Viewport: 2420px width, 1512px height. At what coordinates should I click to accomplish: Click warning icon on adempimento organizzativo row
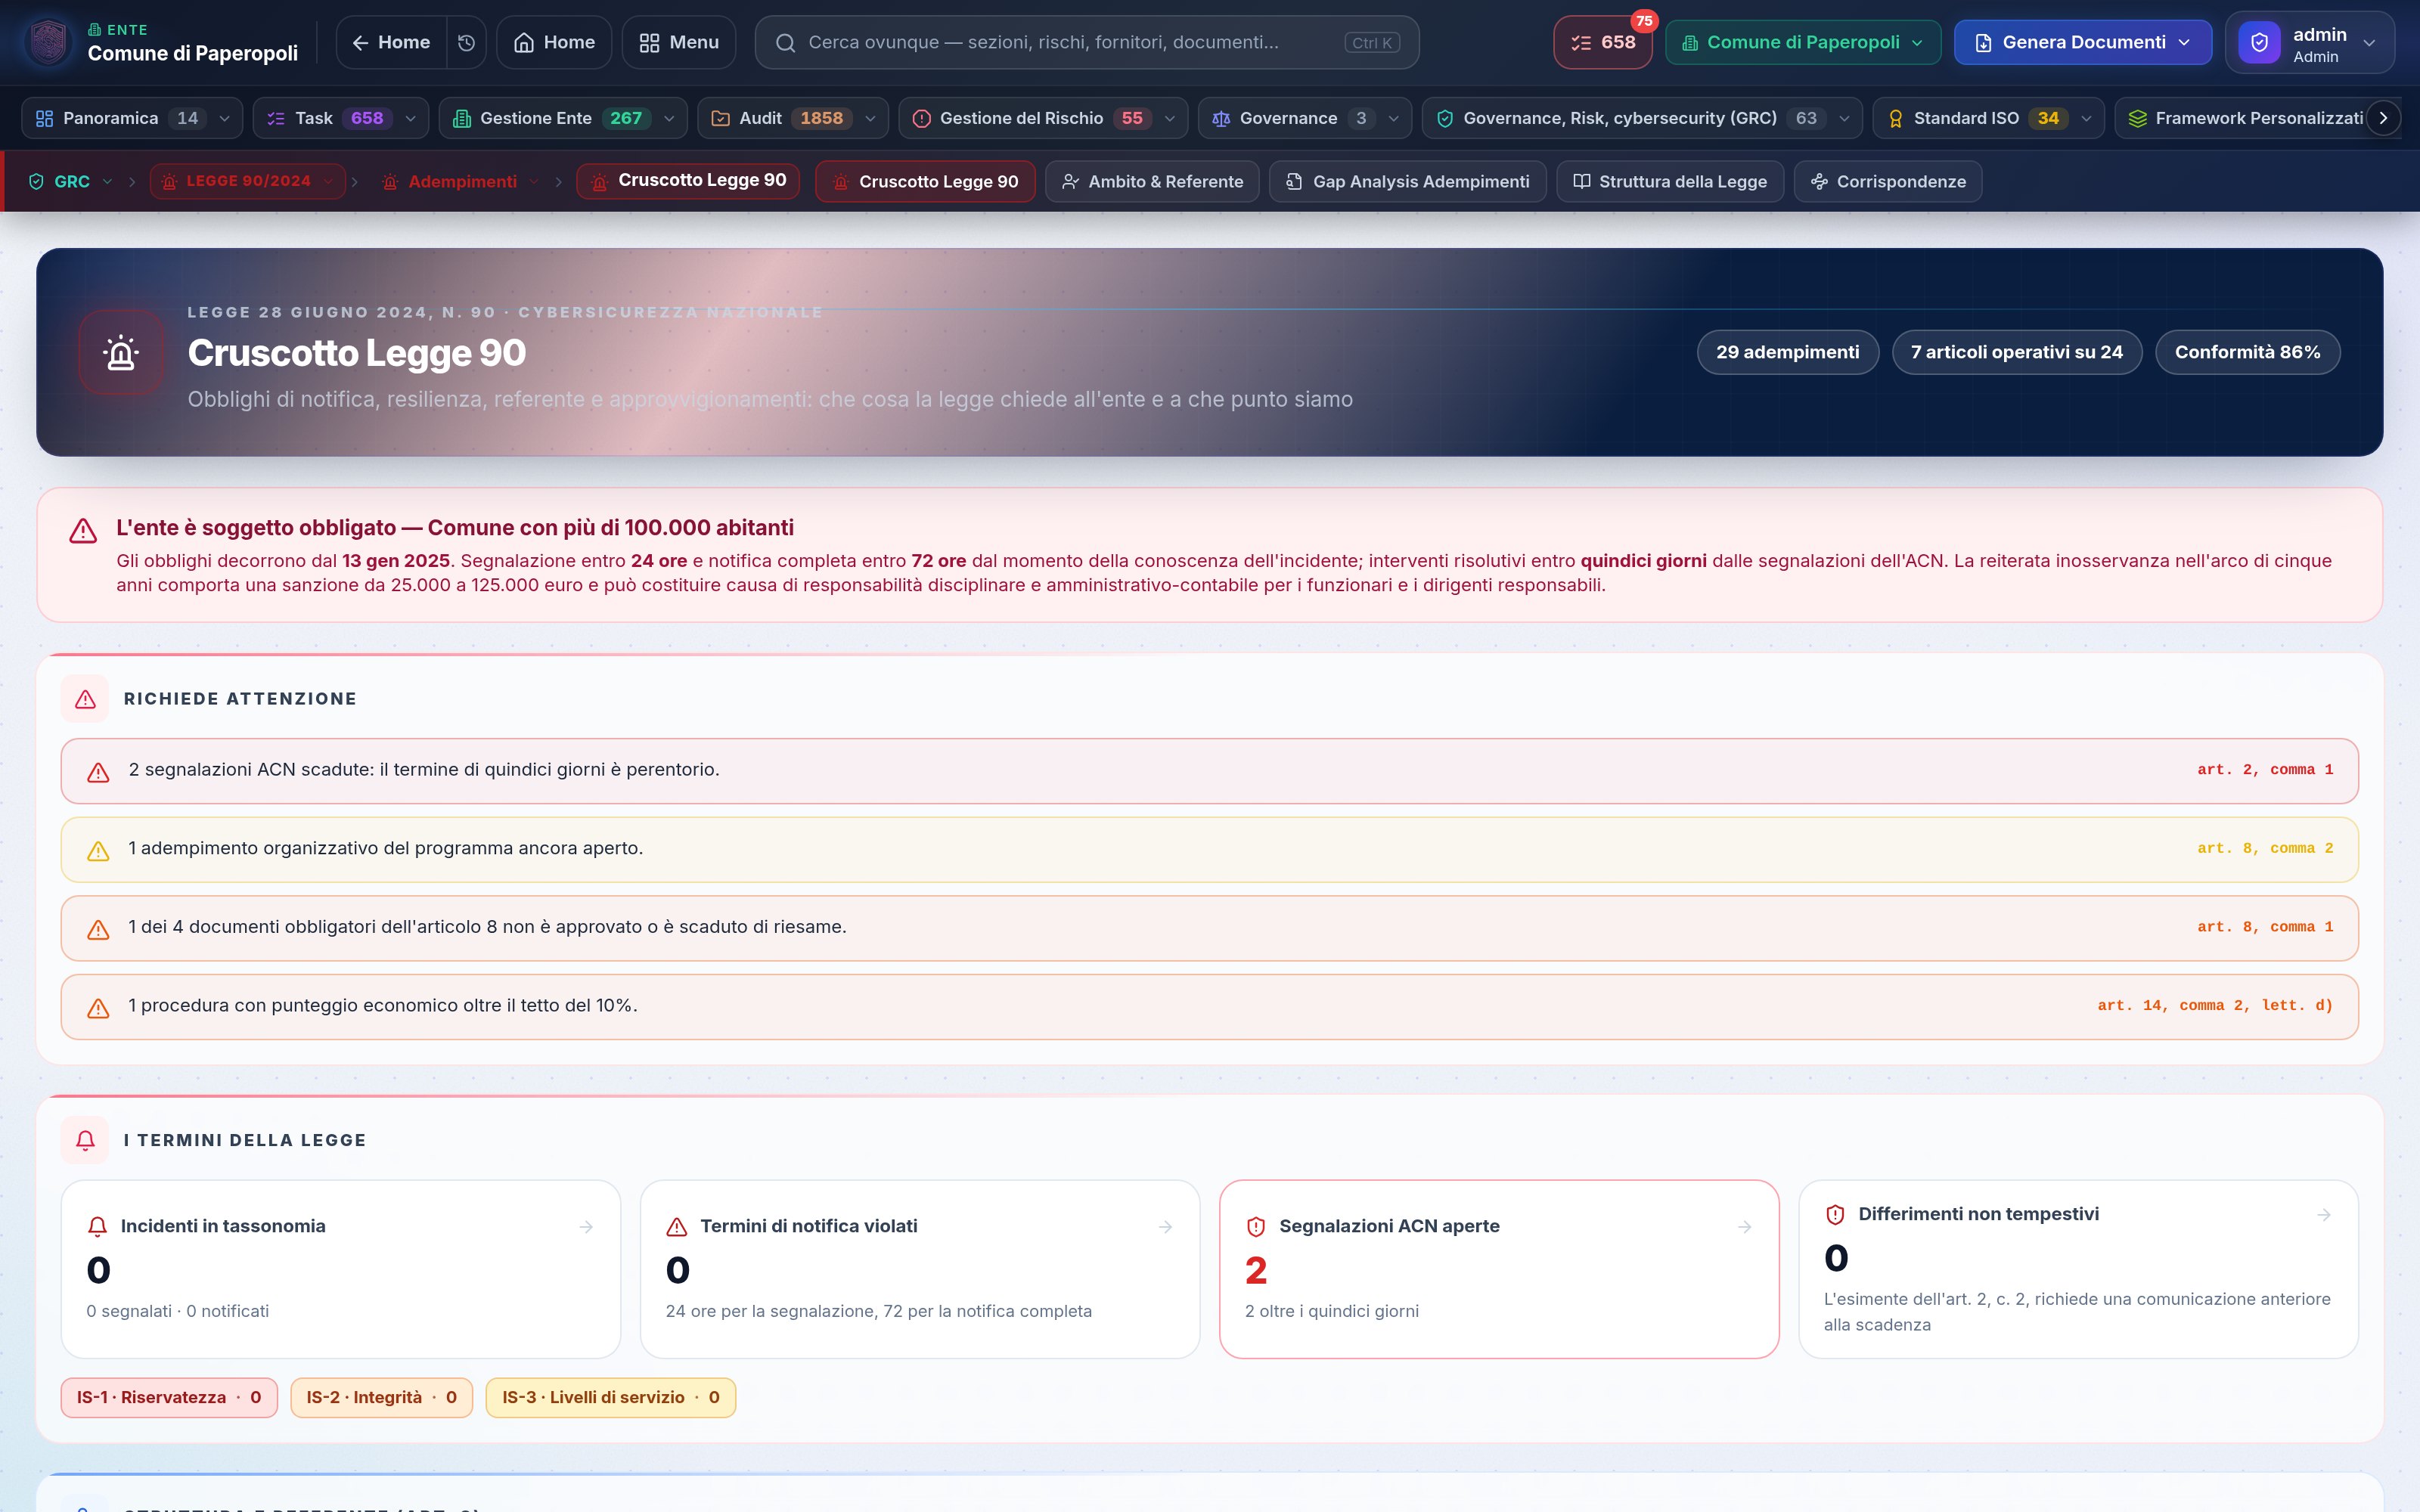(98, 851)
